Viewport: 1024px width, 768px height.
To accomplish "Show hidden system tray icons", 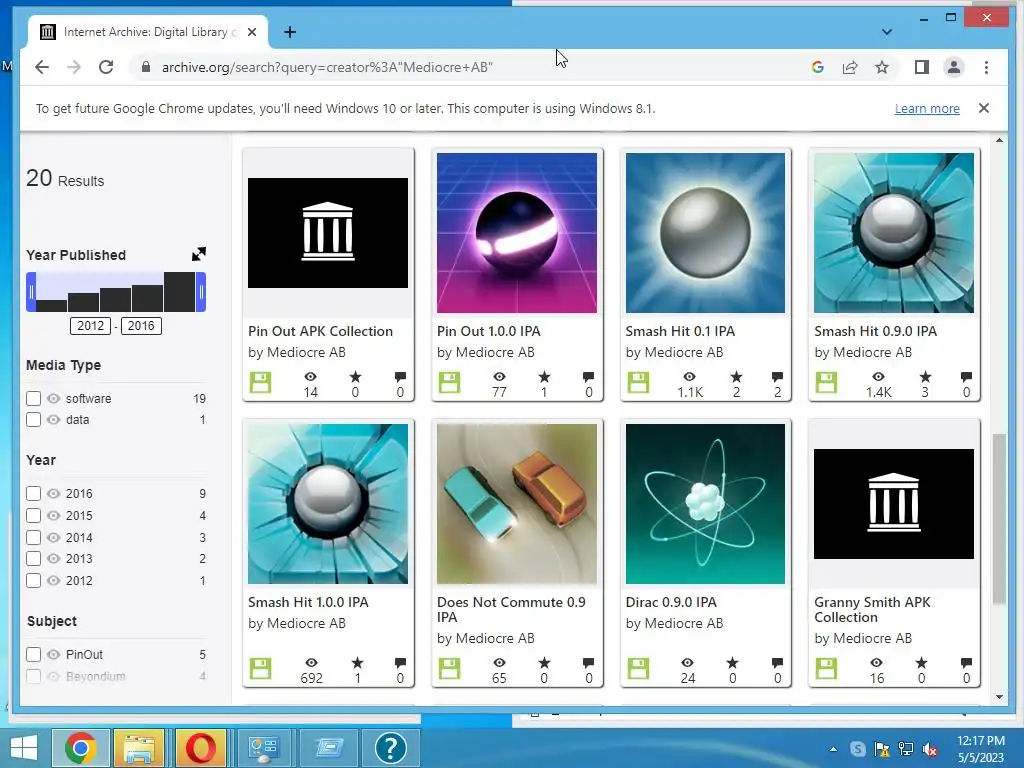I will [x=833, y=749].
